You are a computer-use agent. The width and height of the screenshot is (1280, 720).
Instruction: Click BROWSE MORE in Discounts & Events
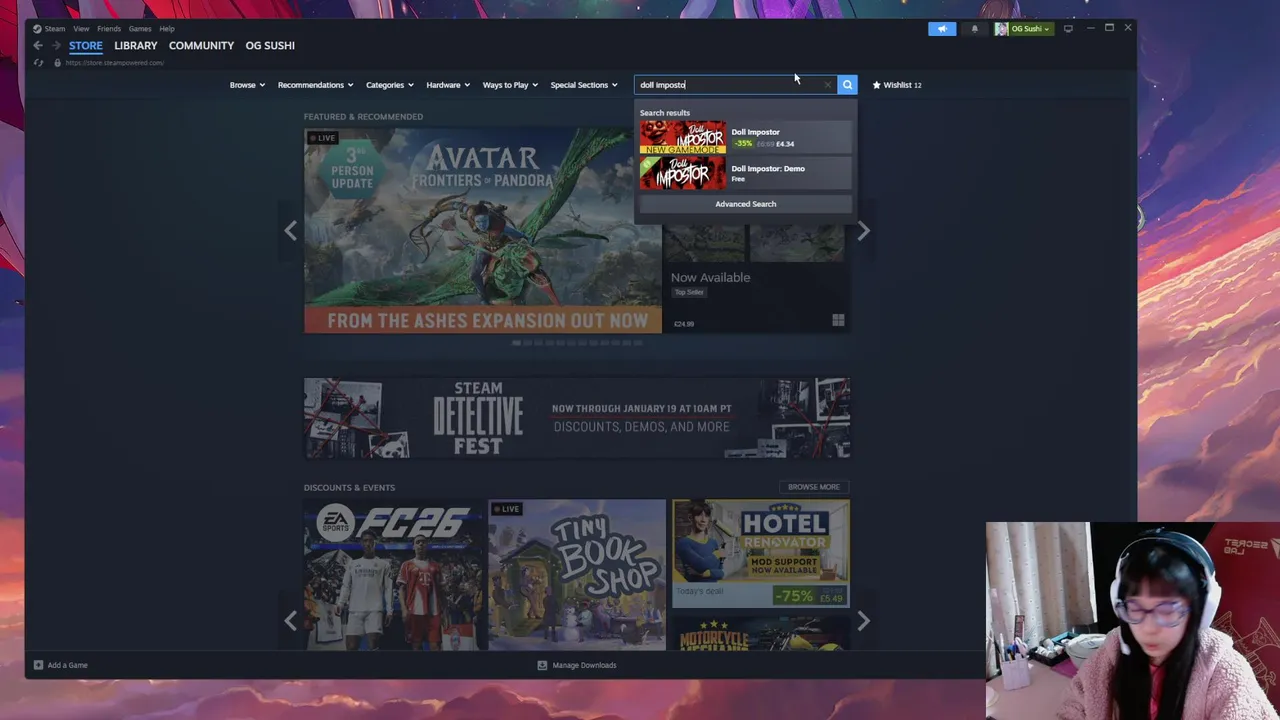click(813, 487)
